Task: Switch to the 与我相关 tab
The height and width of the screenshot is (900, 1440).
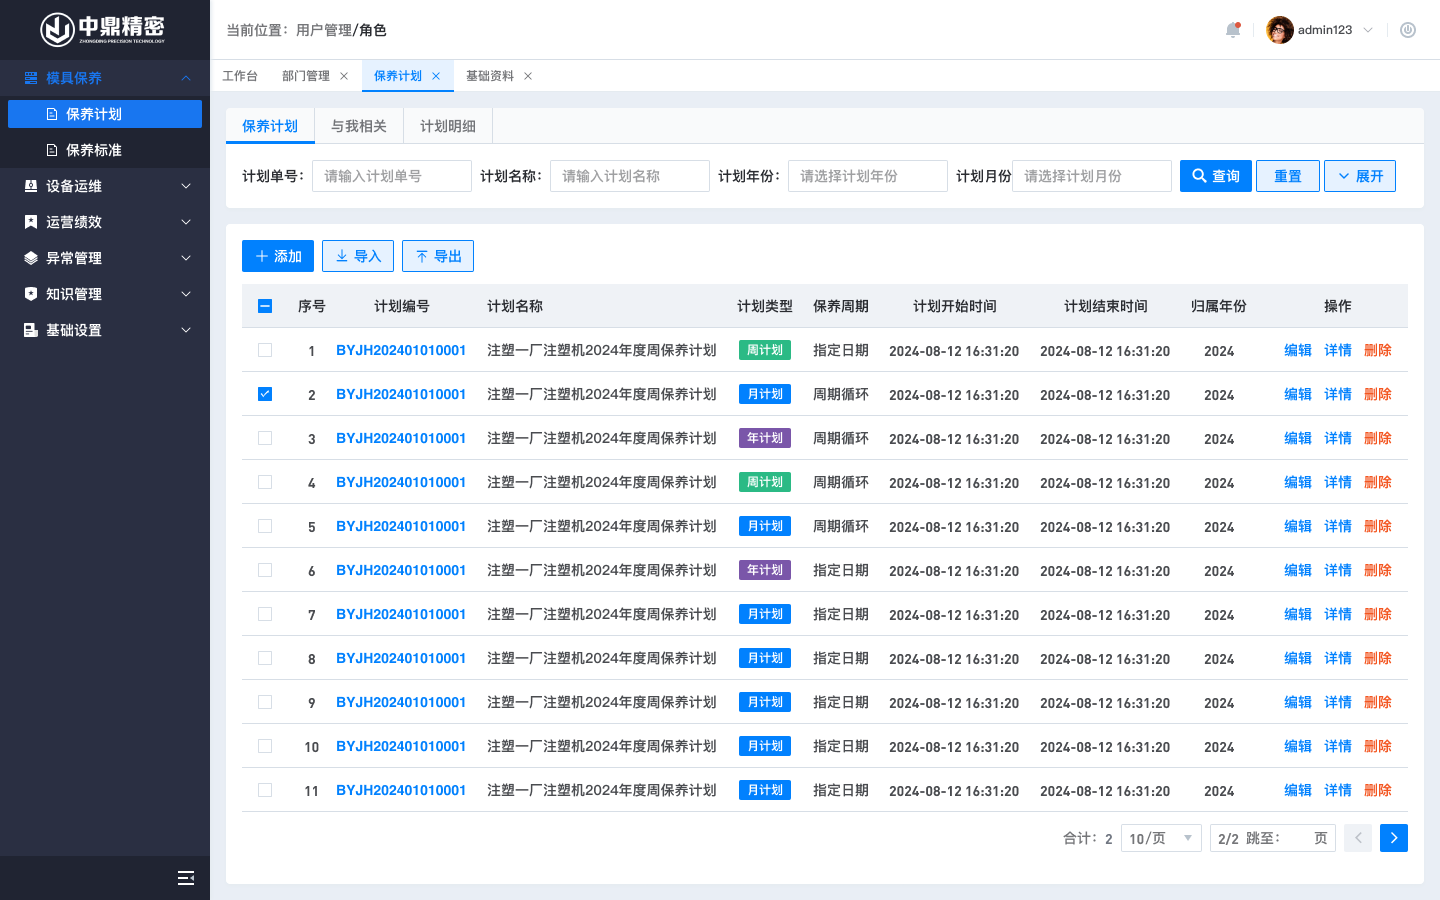Action: click(359, 126)
